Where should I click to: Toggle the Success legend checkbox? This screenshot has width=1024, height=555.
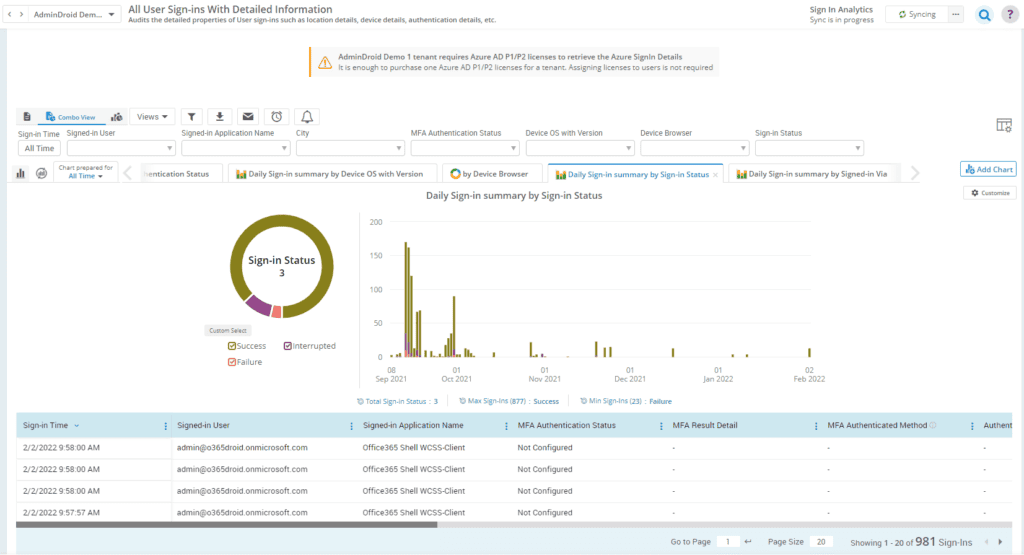point(232,346)
